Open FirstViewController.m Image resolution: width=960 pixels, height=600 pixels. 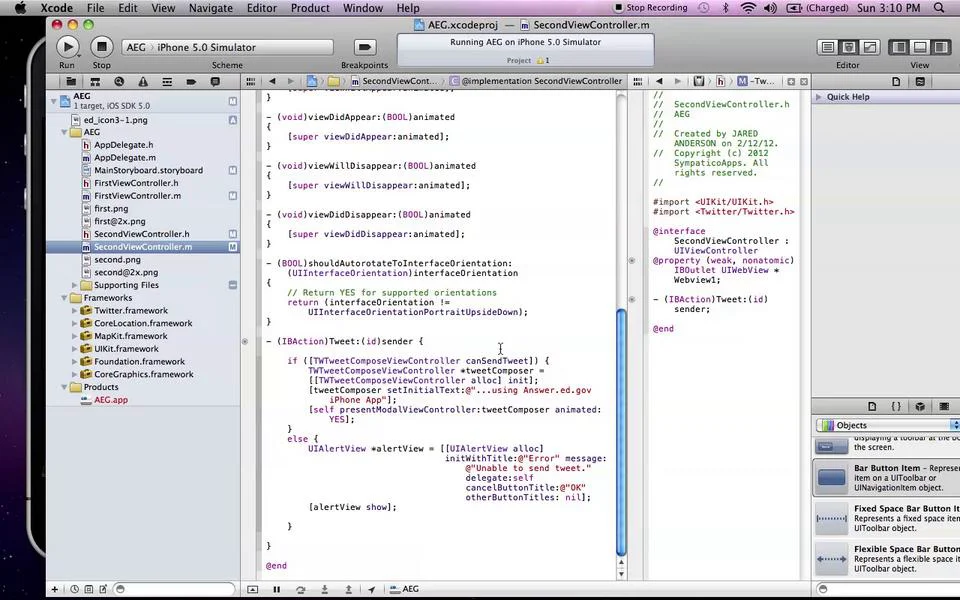[x=137, y=196]
